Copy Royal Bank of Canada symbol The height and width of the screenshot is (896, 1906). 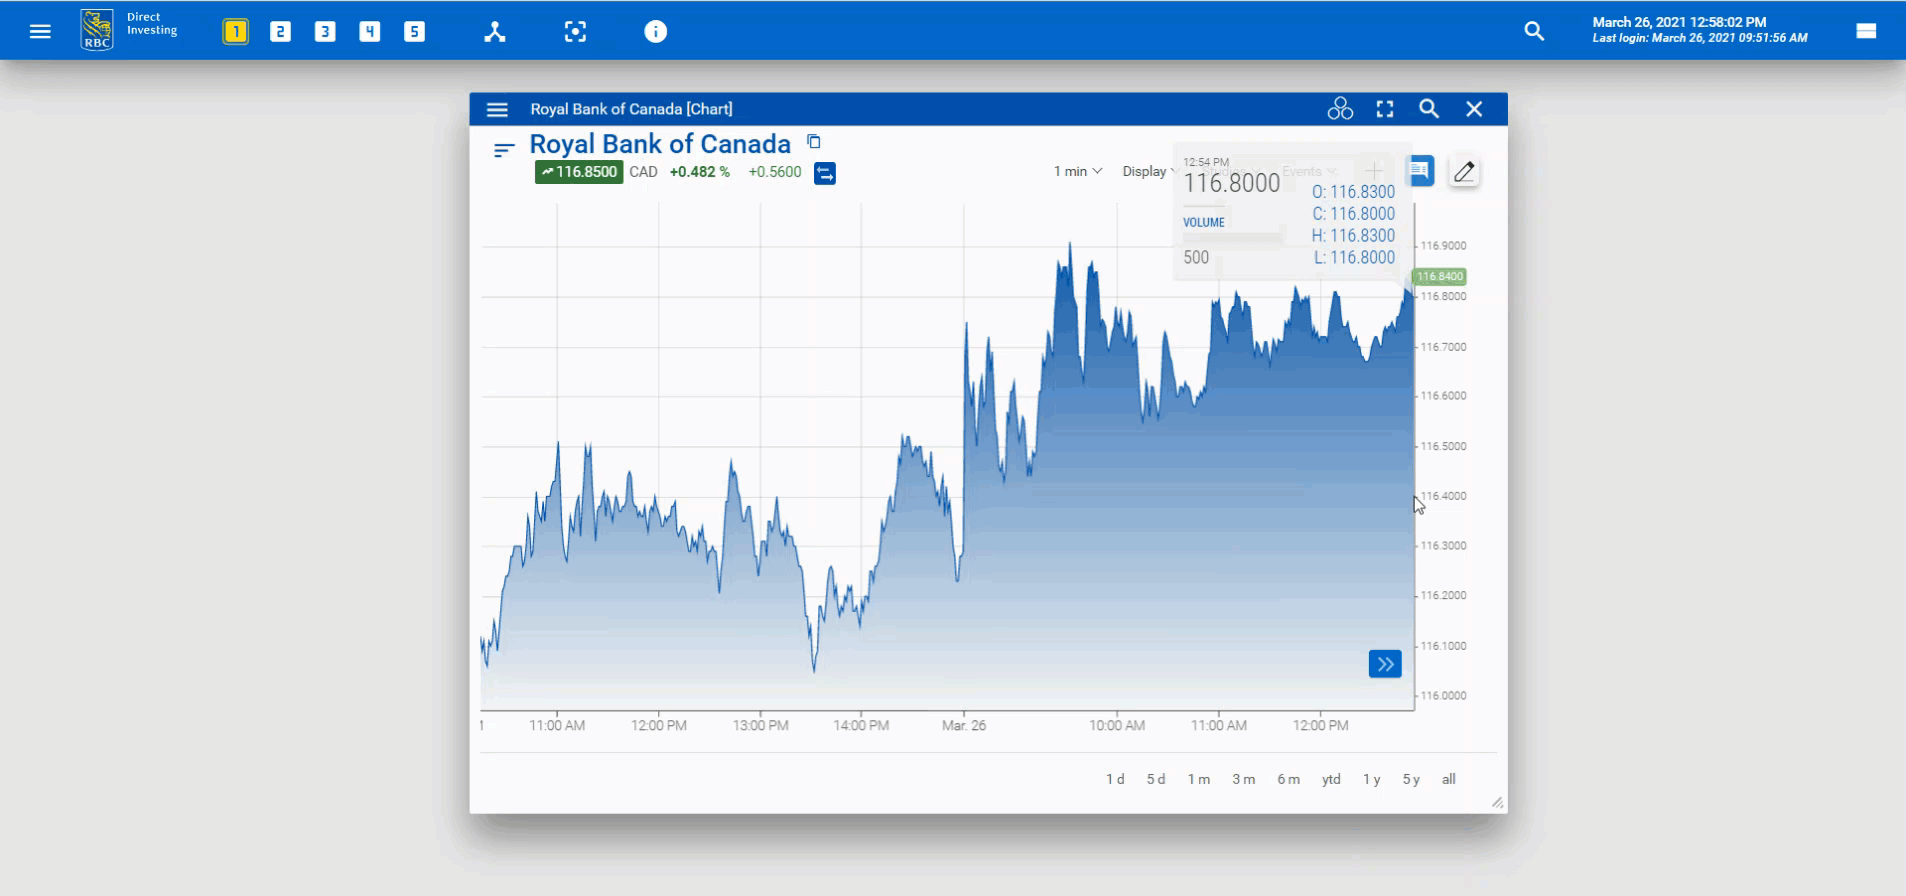[x=814, y=142]
